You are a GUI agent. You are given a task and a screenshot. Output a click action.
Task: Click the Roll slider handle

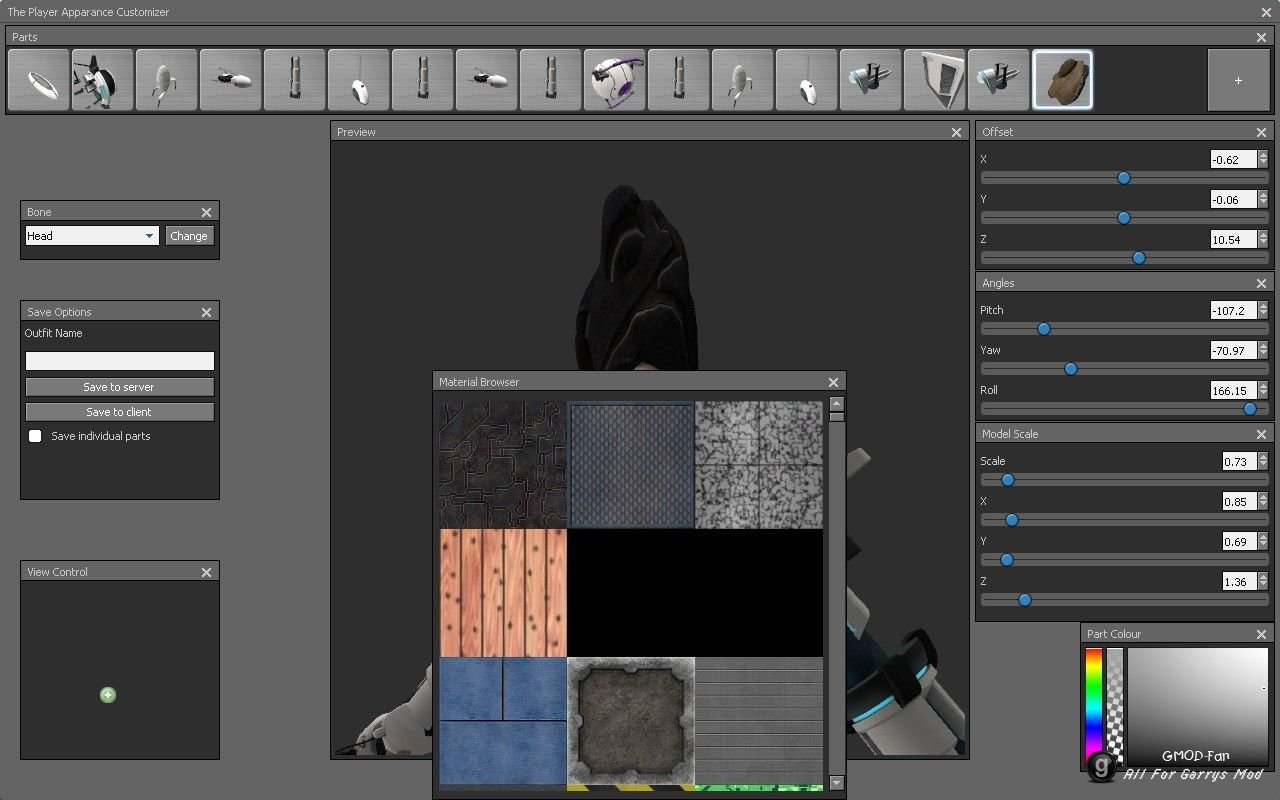(x=1250, y=409)
